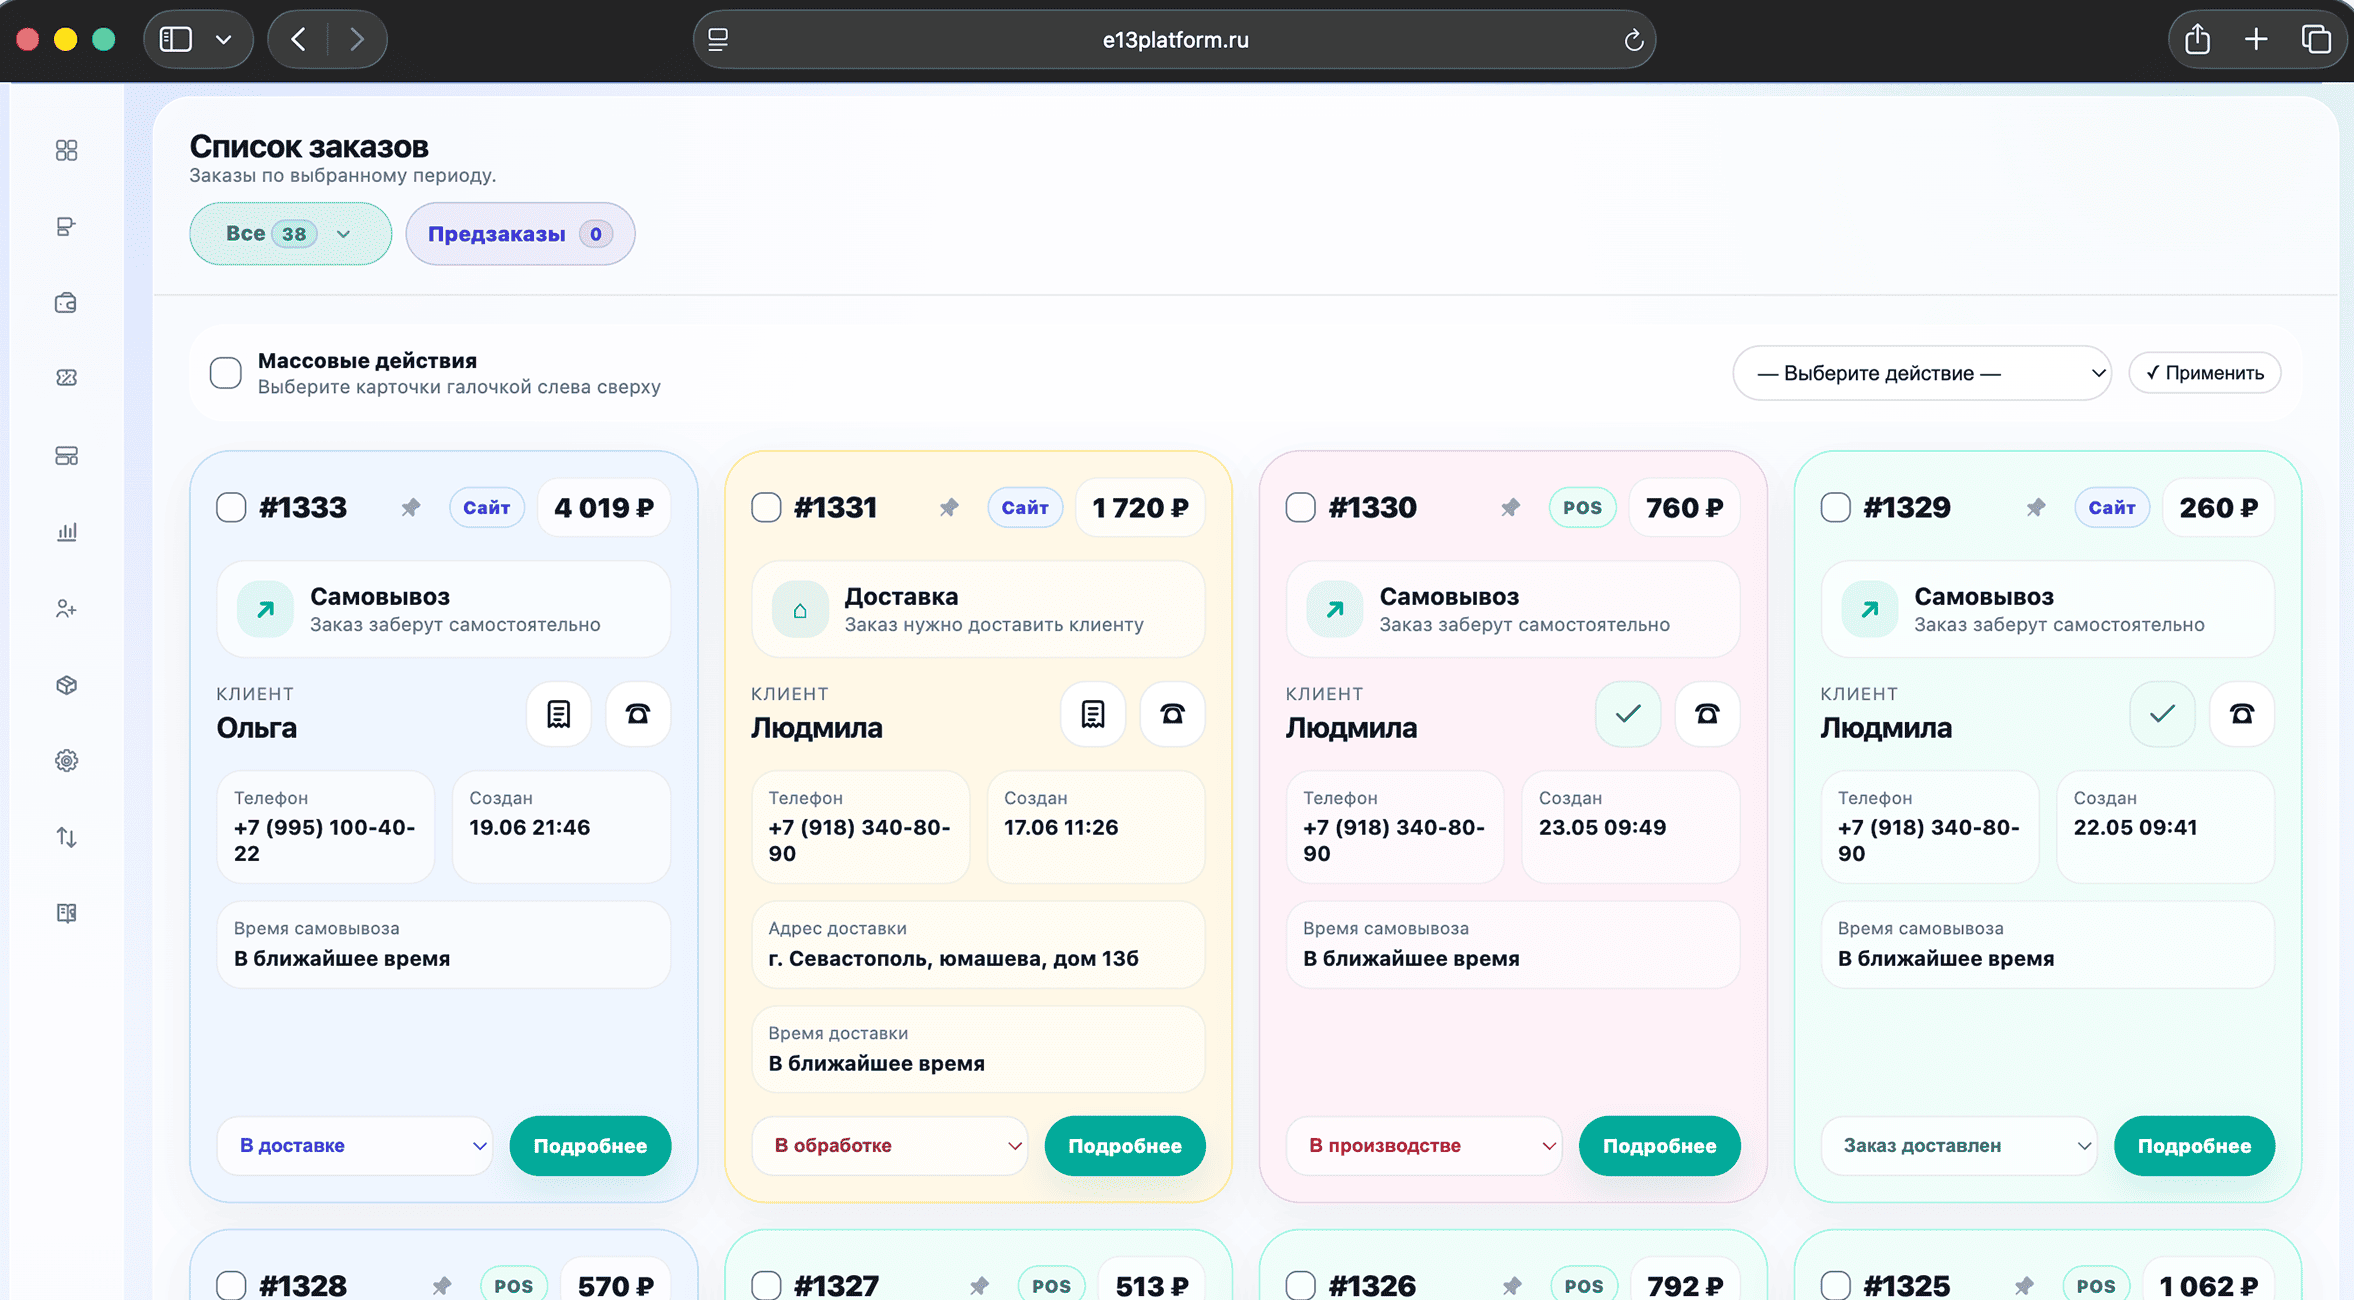Open the add user sidebar icon
The height and width of the screenshot is (1300, 2354).
[x=66, y=608]
